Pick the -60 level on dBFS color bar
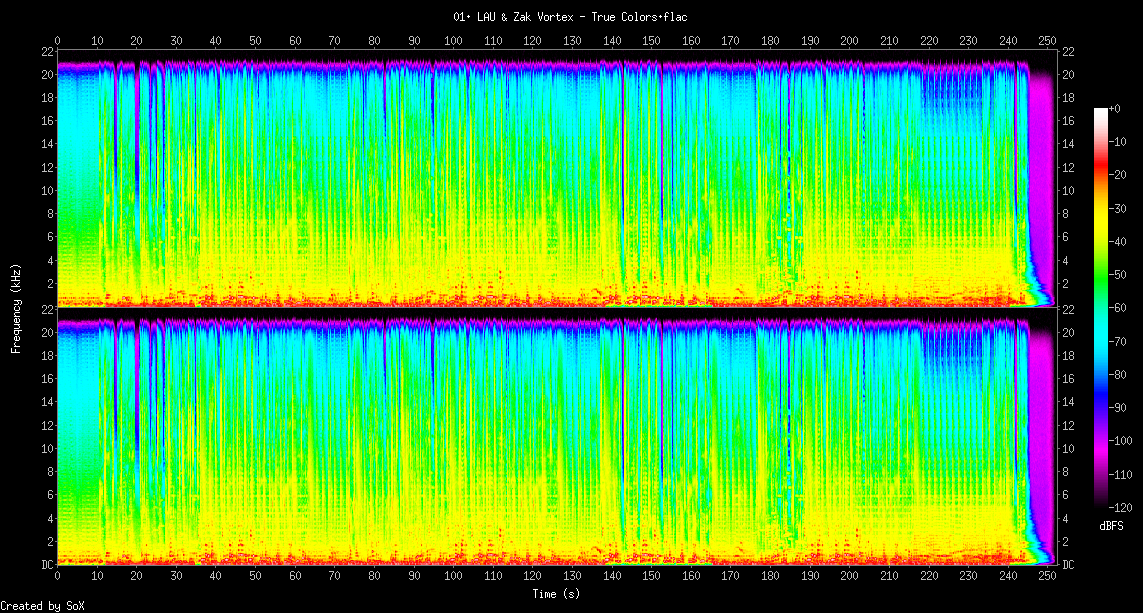This screenshot has height=613, width=1143. point(1101,309)
